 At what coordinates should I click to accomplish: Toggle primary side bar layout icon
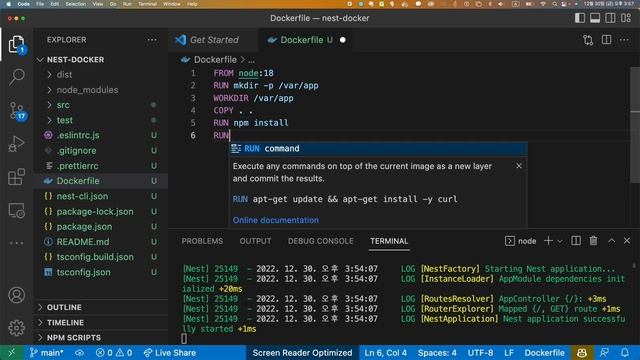tap(580, 18)
